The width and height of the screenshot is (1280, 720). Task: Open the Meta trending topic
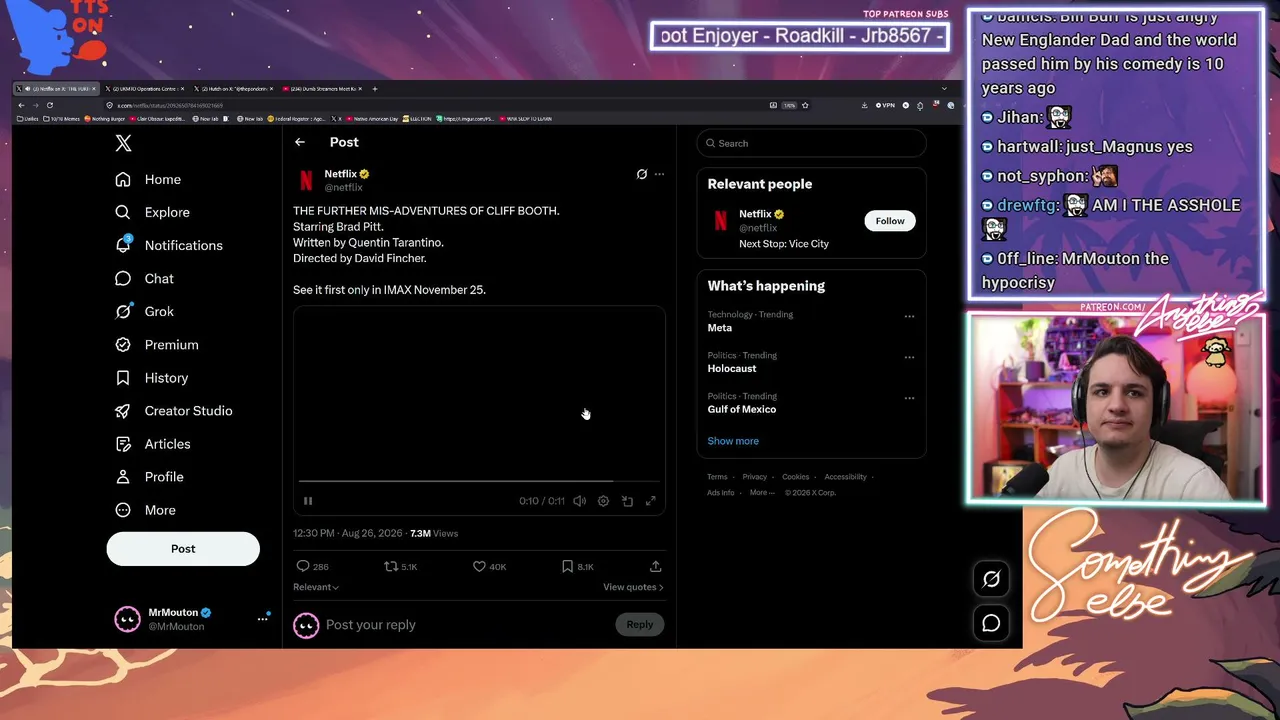pyautogui.click(x=720, y=328)
